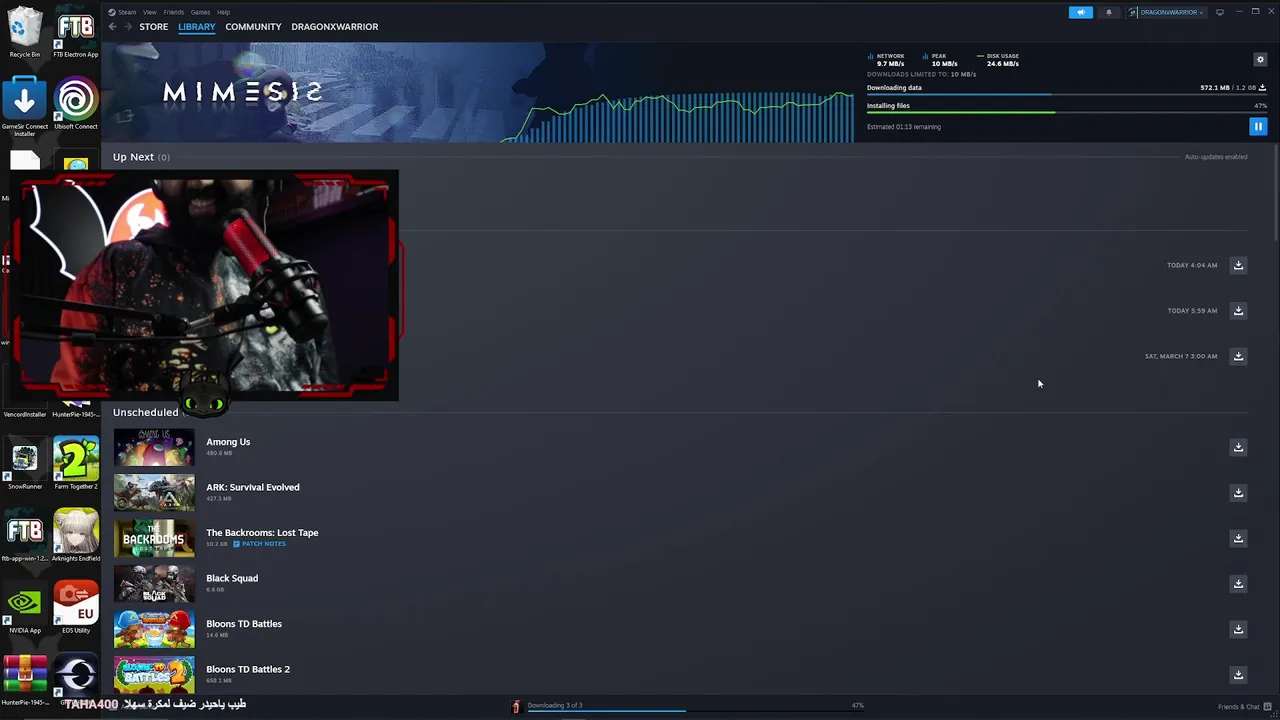Switch to Big Picture mode icon
Image resolution: width=1280 pixels, height=720 pixels.
tap(1220, 12)
